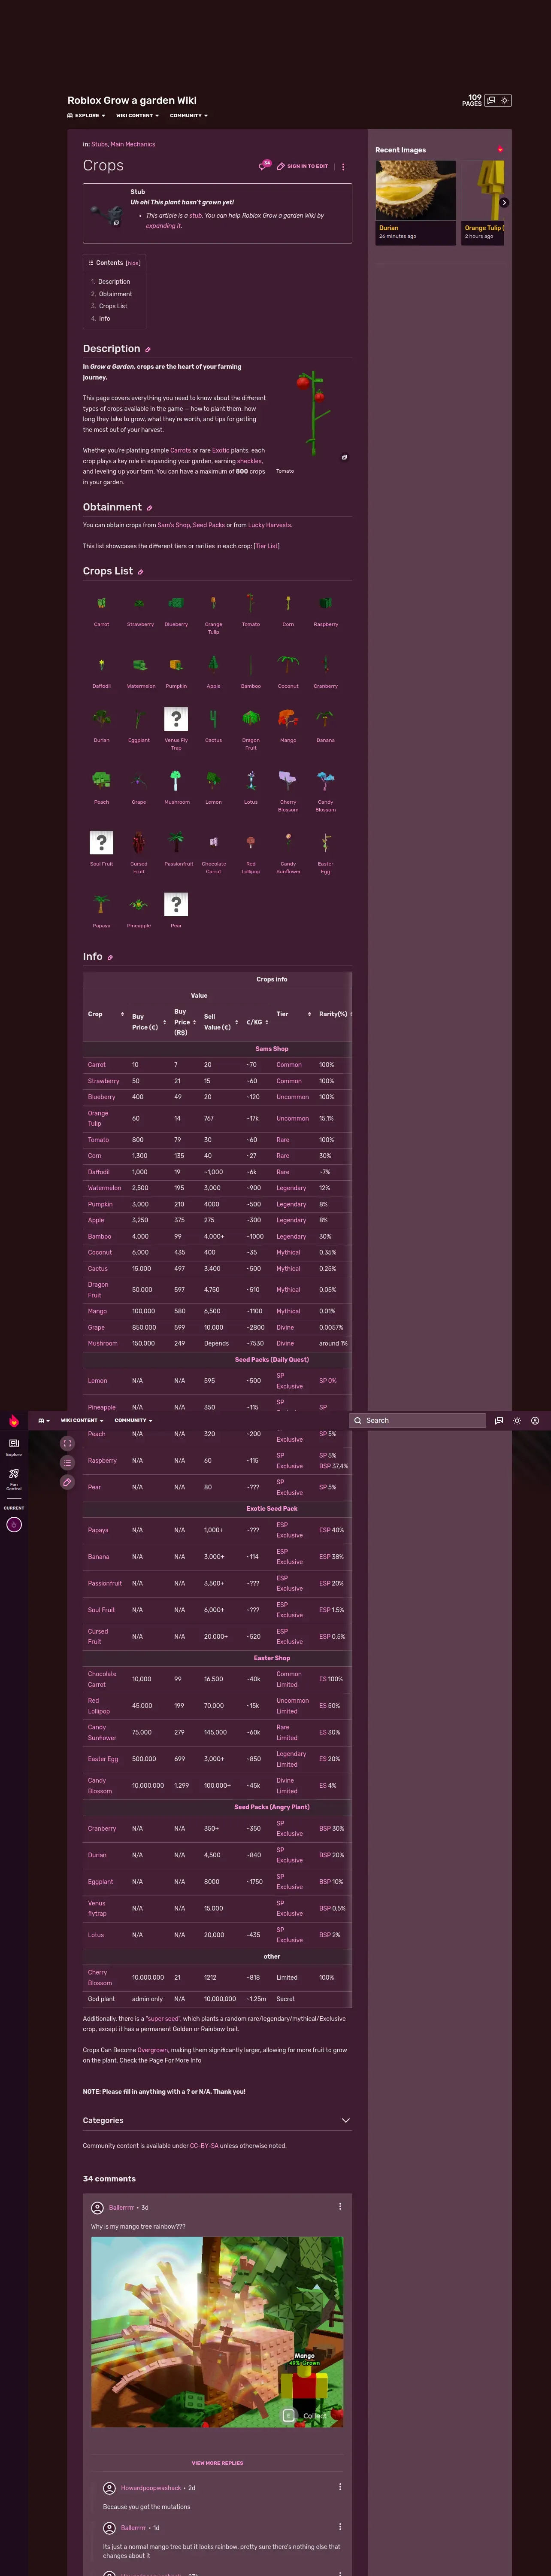Expand the Categories section chevron

(x=346, y=2120)
